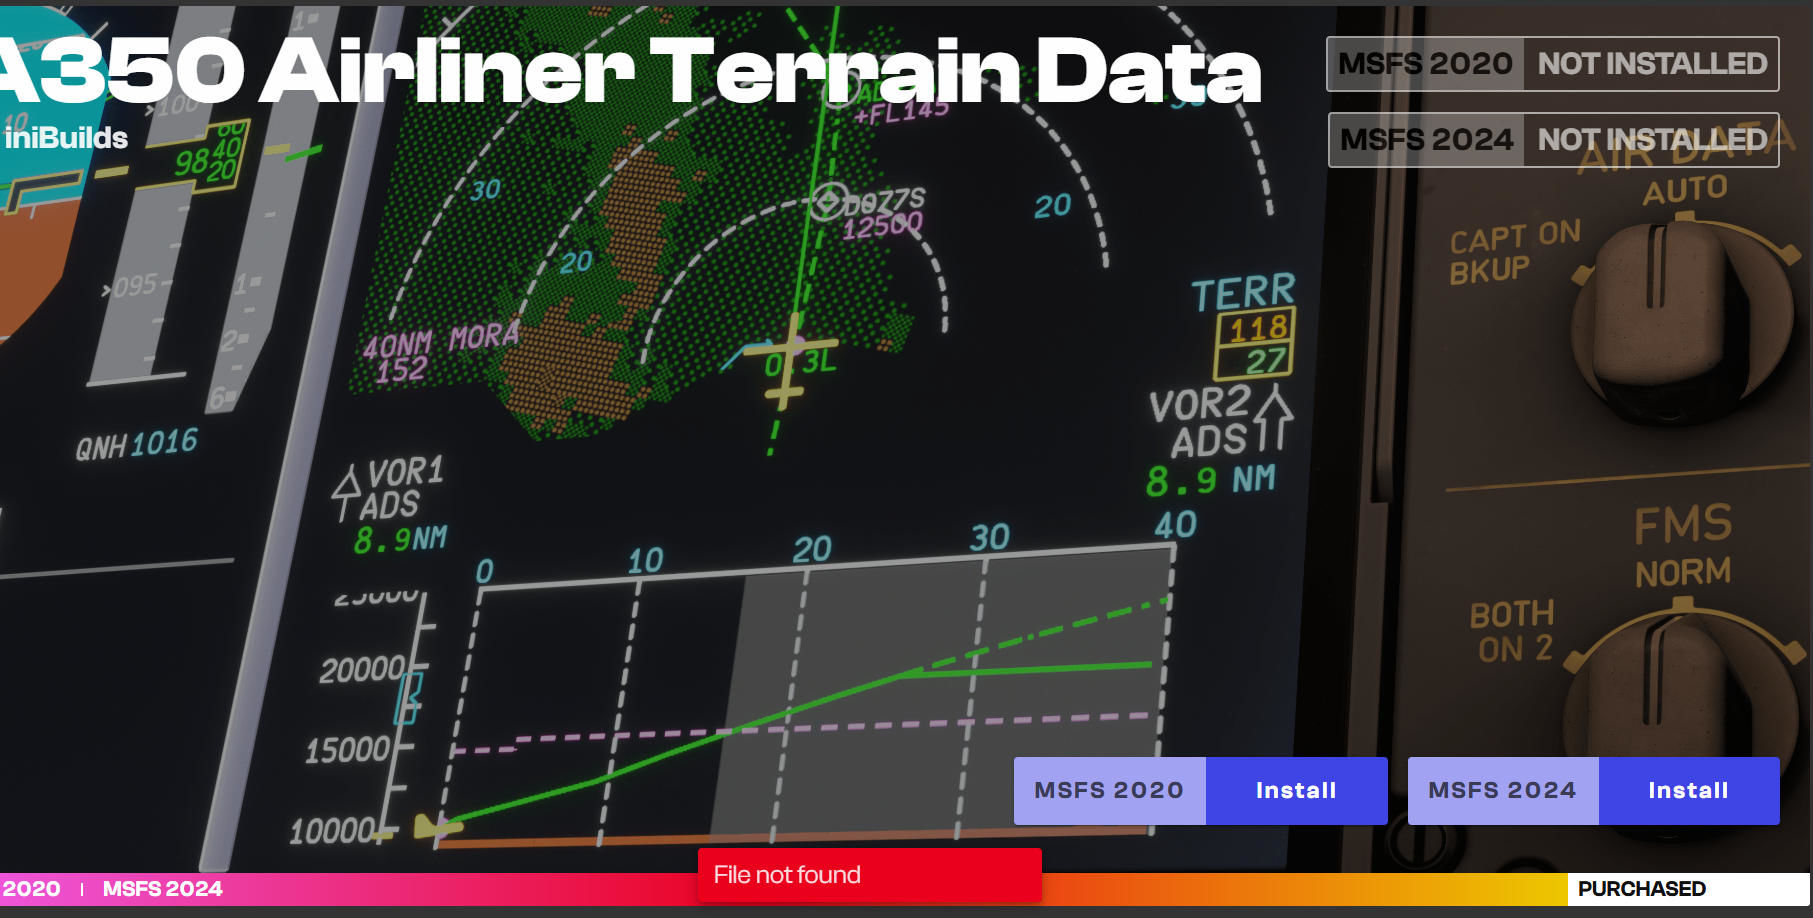Select the MSFS 2024 NOT INSTALLED status badge
Screen dimensions: 1813x918
click(x=1552, y=140)
